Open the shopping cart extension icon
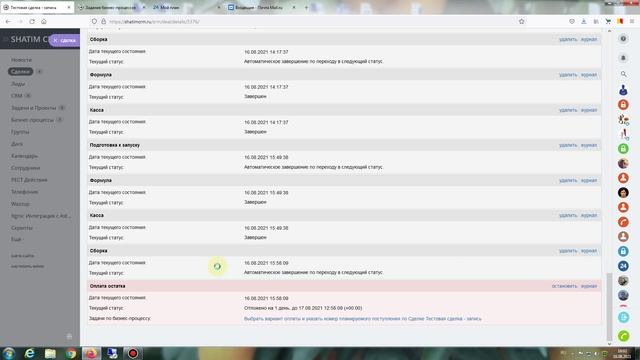The image size is (640, 360). coord(608,21)
